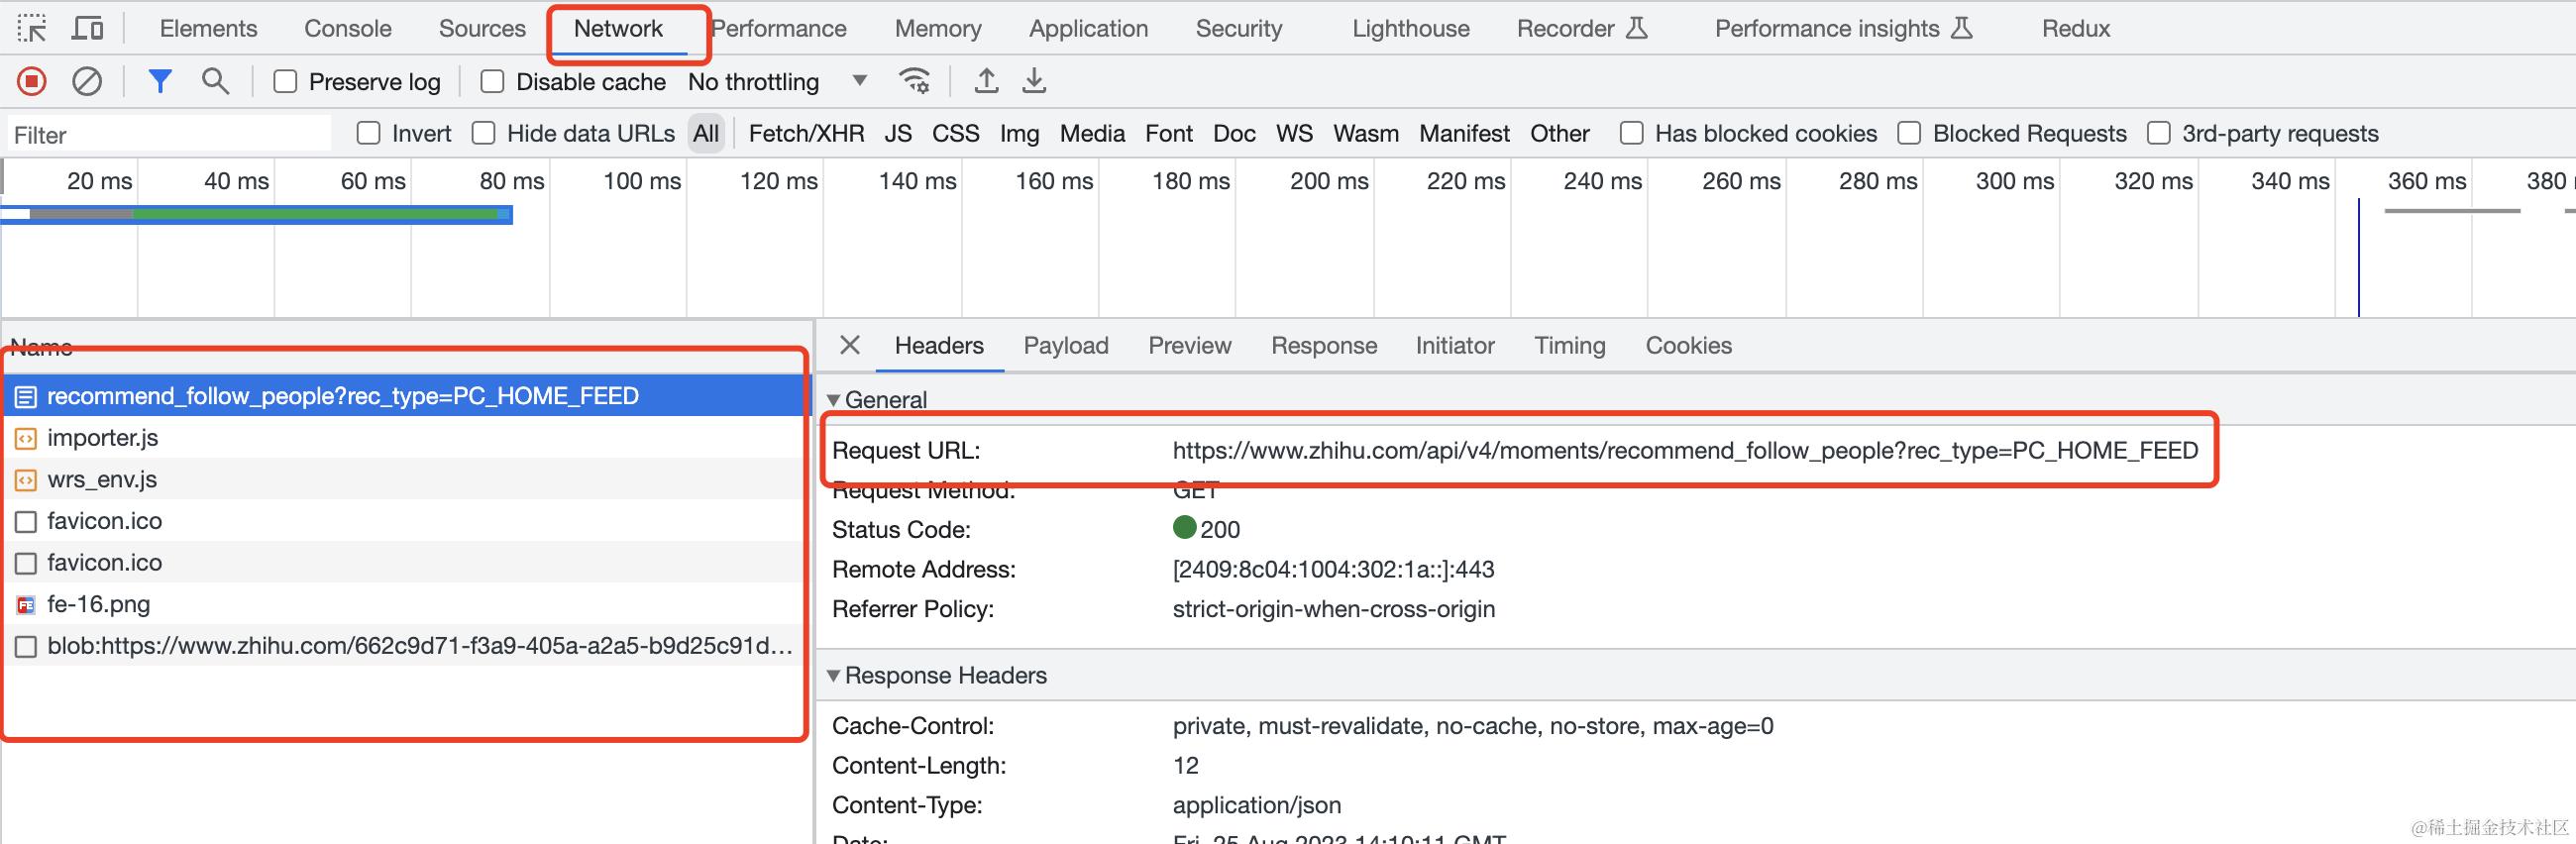The width and height of the screenshot is (2576, 844).
Task: Filter requests by Fetch/XHR type
Action: pos(806,133)
